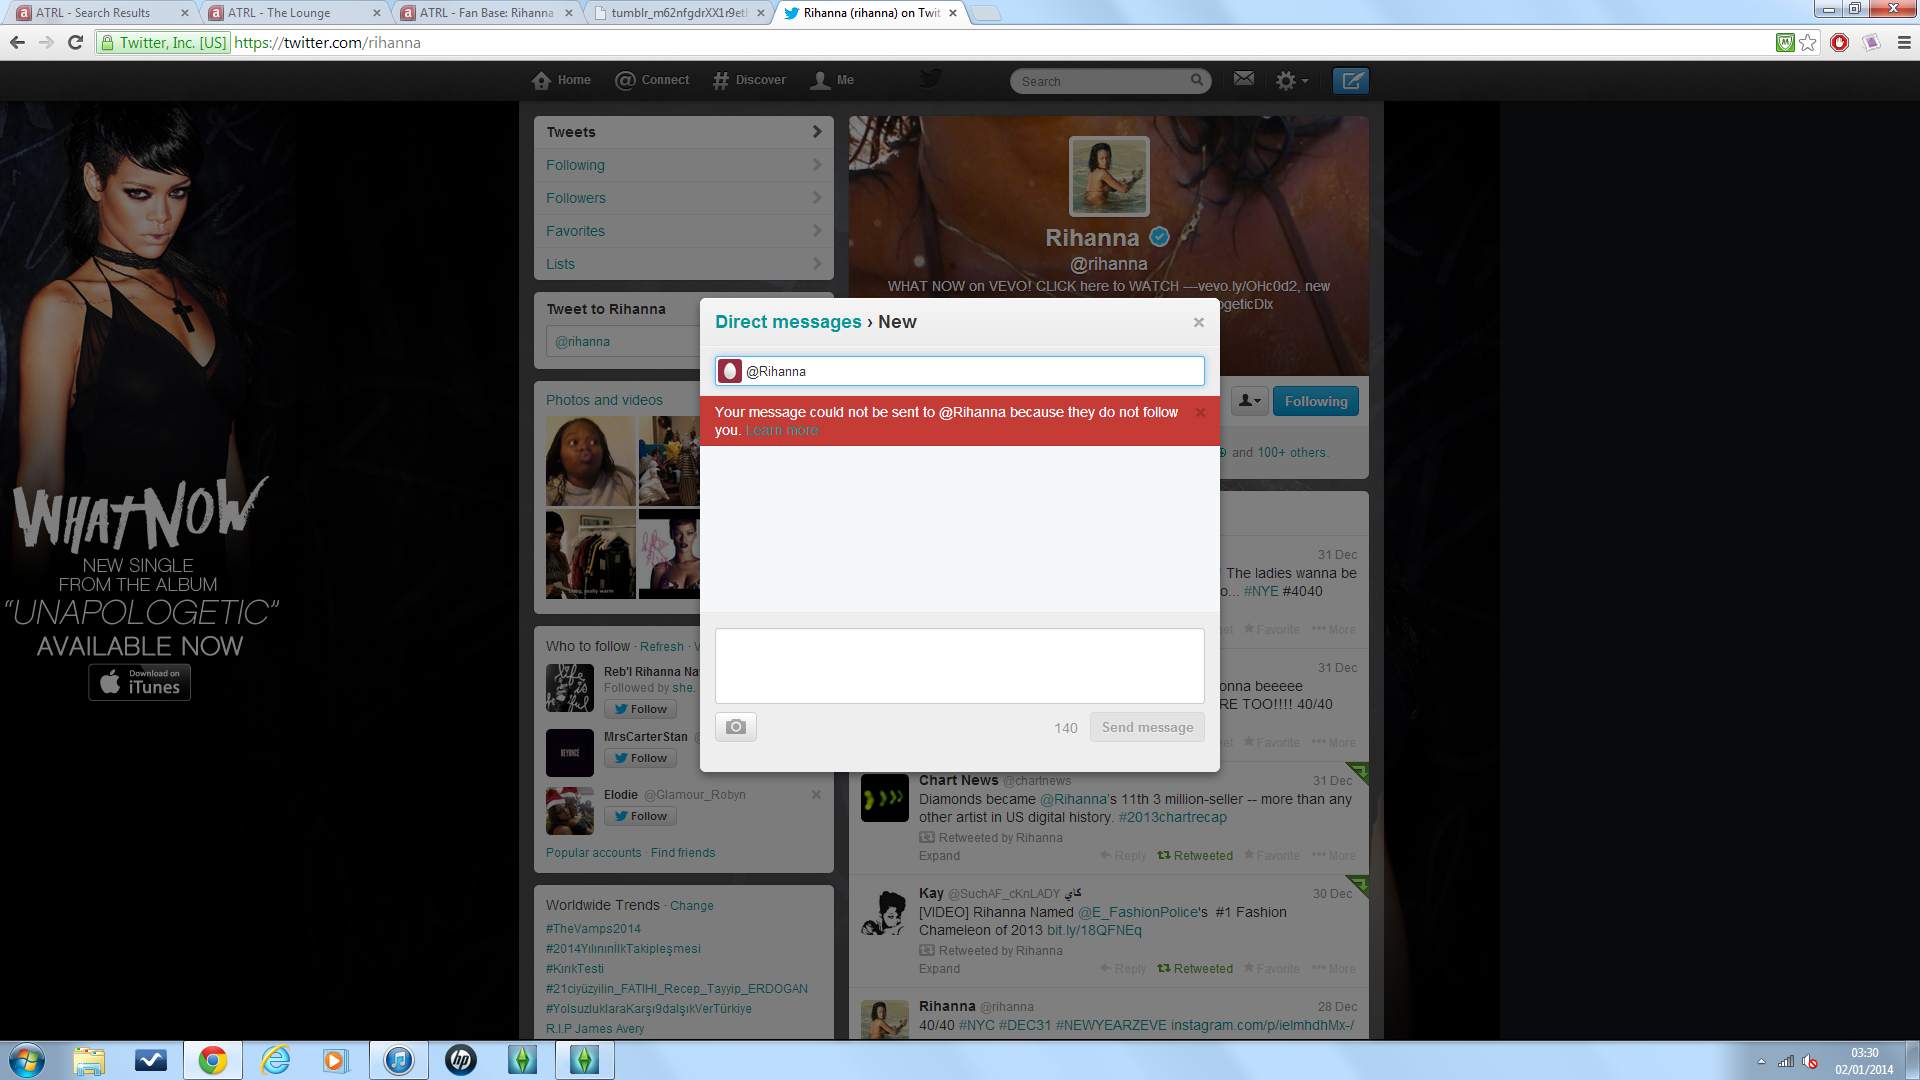The width and height of the screenshot is (1920, 1080).
Task: Open the Discover tab
Action: tap(749, 80)
